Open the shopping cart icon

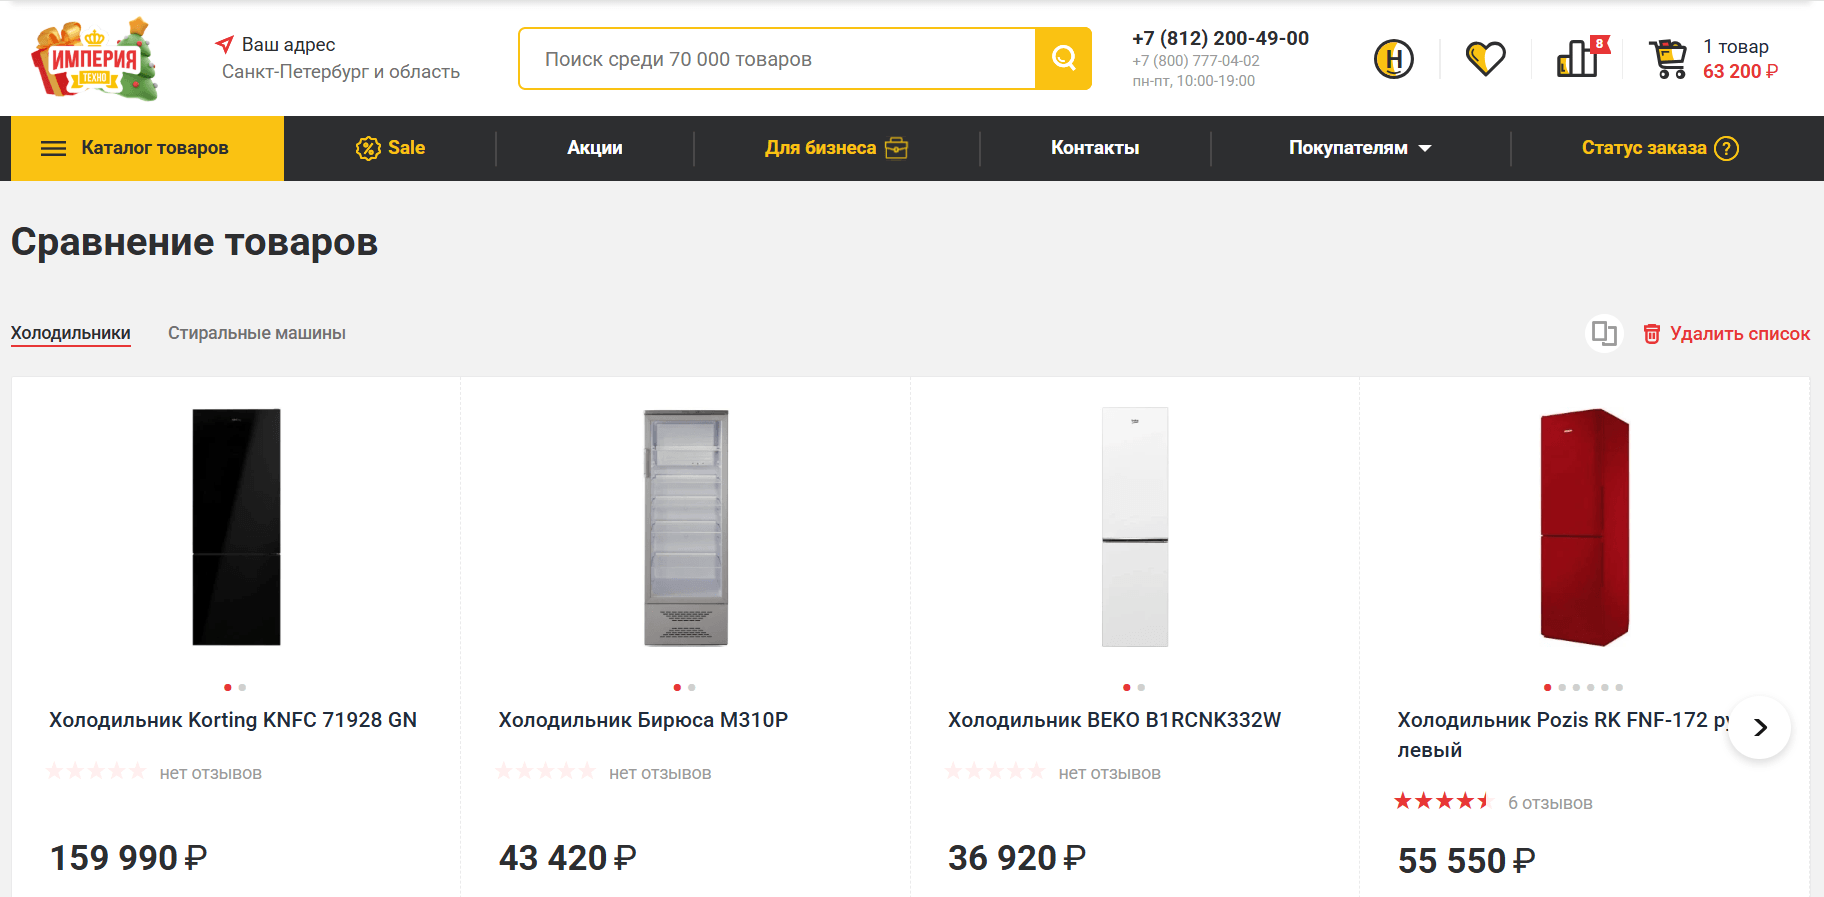(1668, 59)
